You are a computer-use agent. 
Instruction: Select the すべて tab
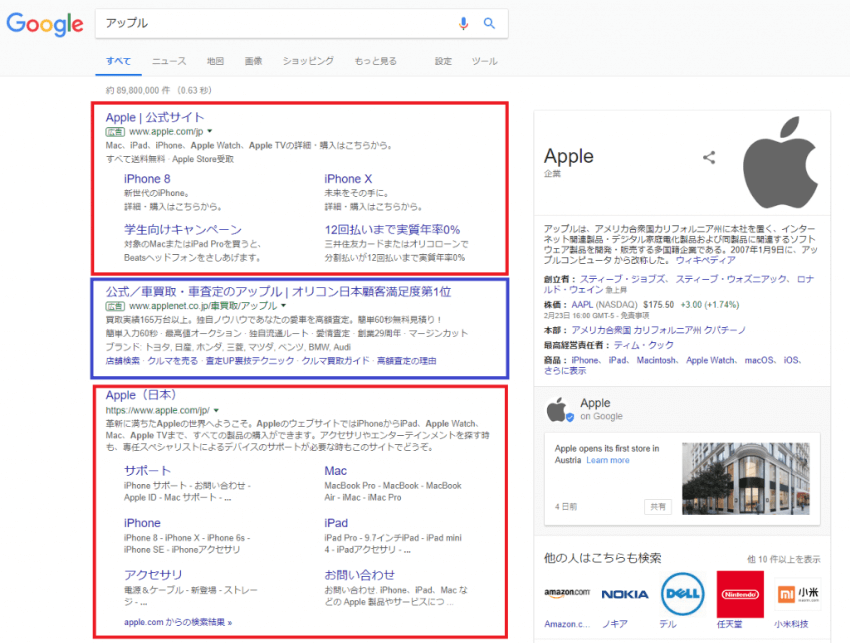118,61
